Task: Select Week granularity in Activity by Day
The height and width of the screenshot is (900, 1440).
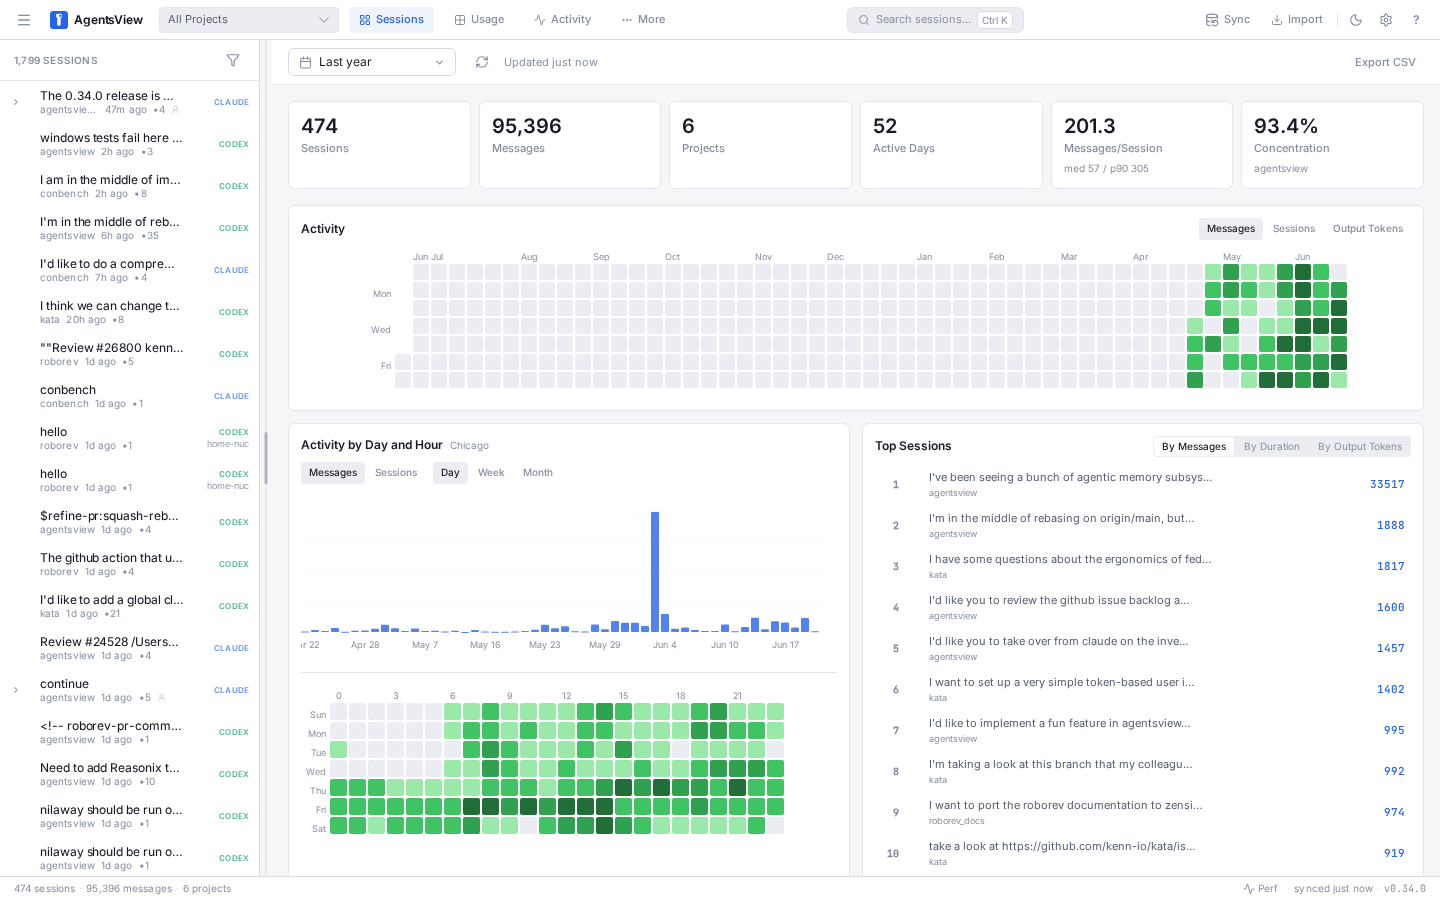Action: coord(491,473)
